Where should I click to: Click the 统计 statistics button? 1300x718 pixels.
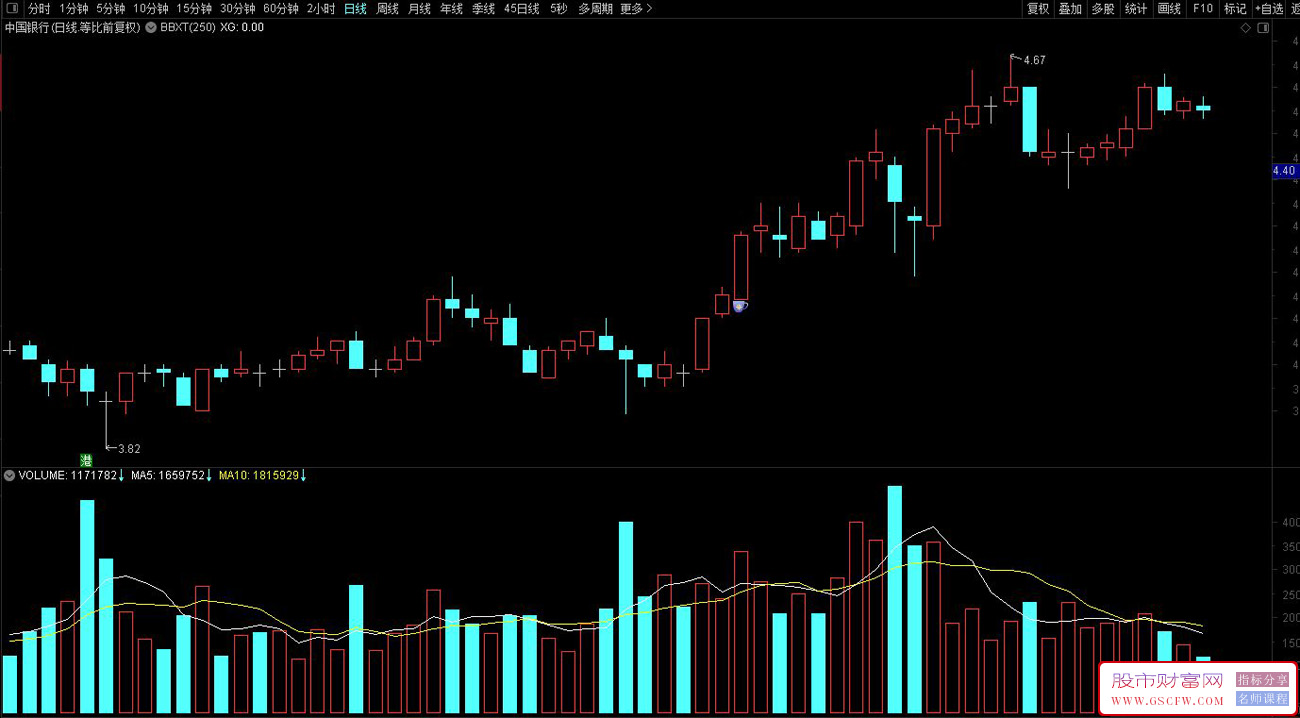[1135, 9]
